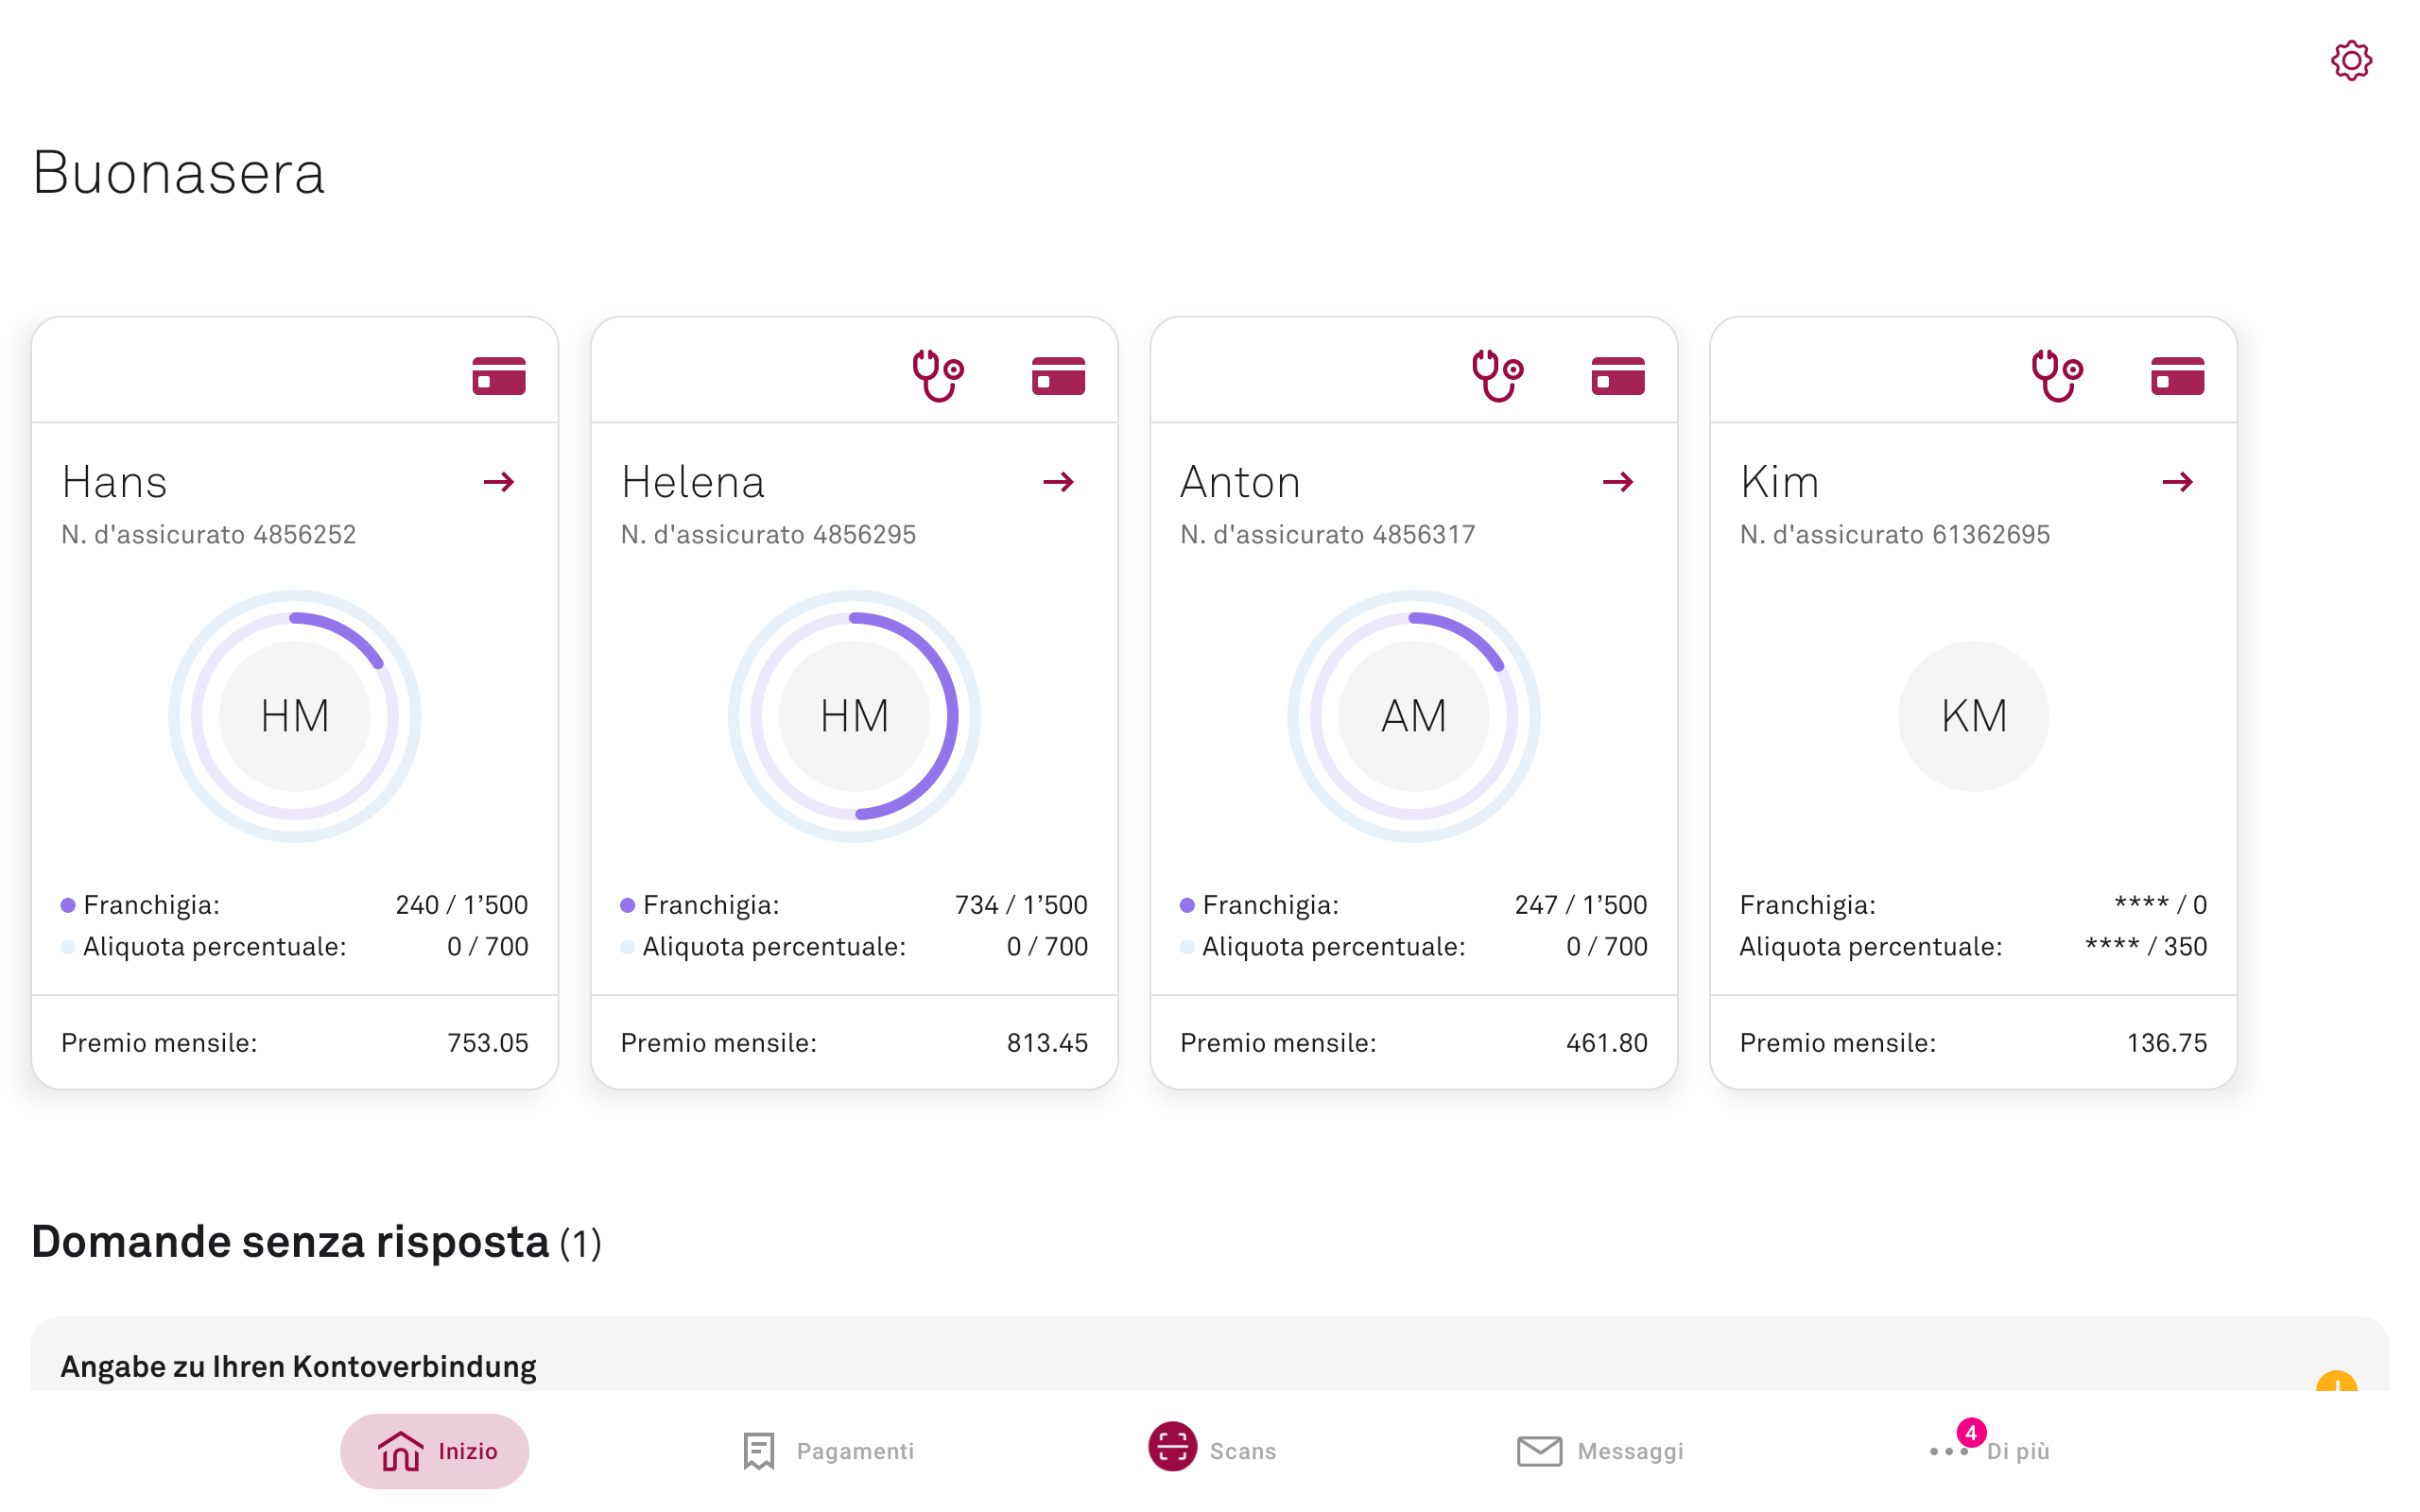Image resolution: width=2420 pixels, height=1512 pixels.
Task: Open Hans's details with arrow
Action: click(x=499, y=482)
